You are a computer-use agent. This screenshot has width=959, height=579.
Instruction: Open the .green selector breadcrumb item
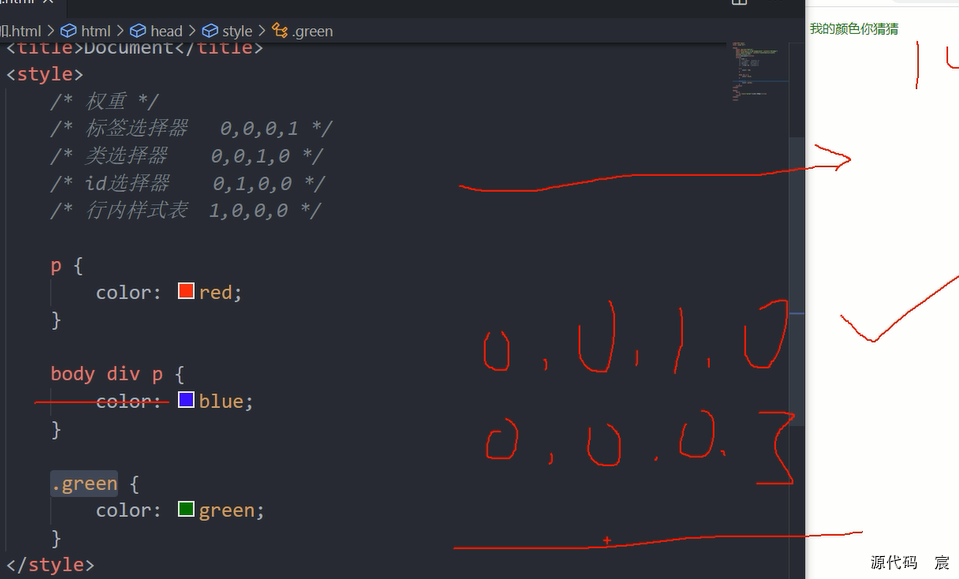[x=303, y=31]
